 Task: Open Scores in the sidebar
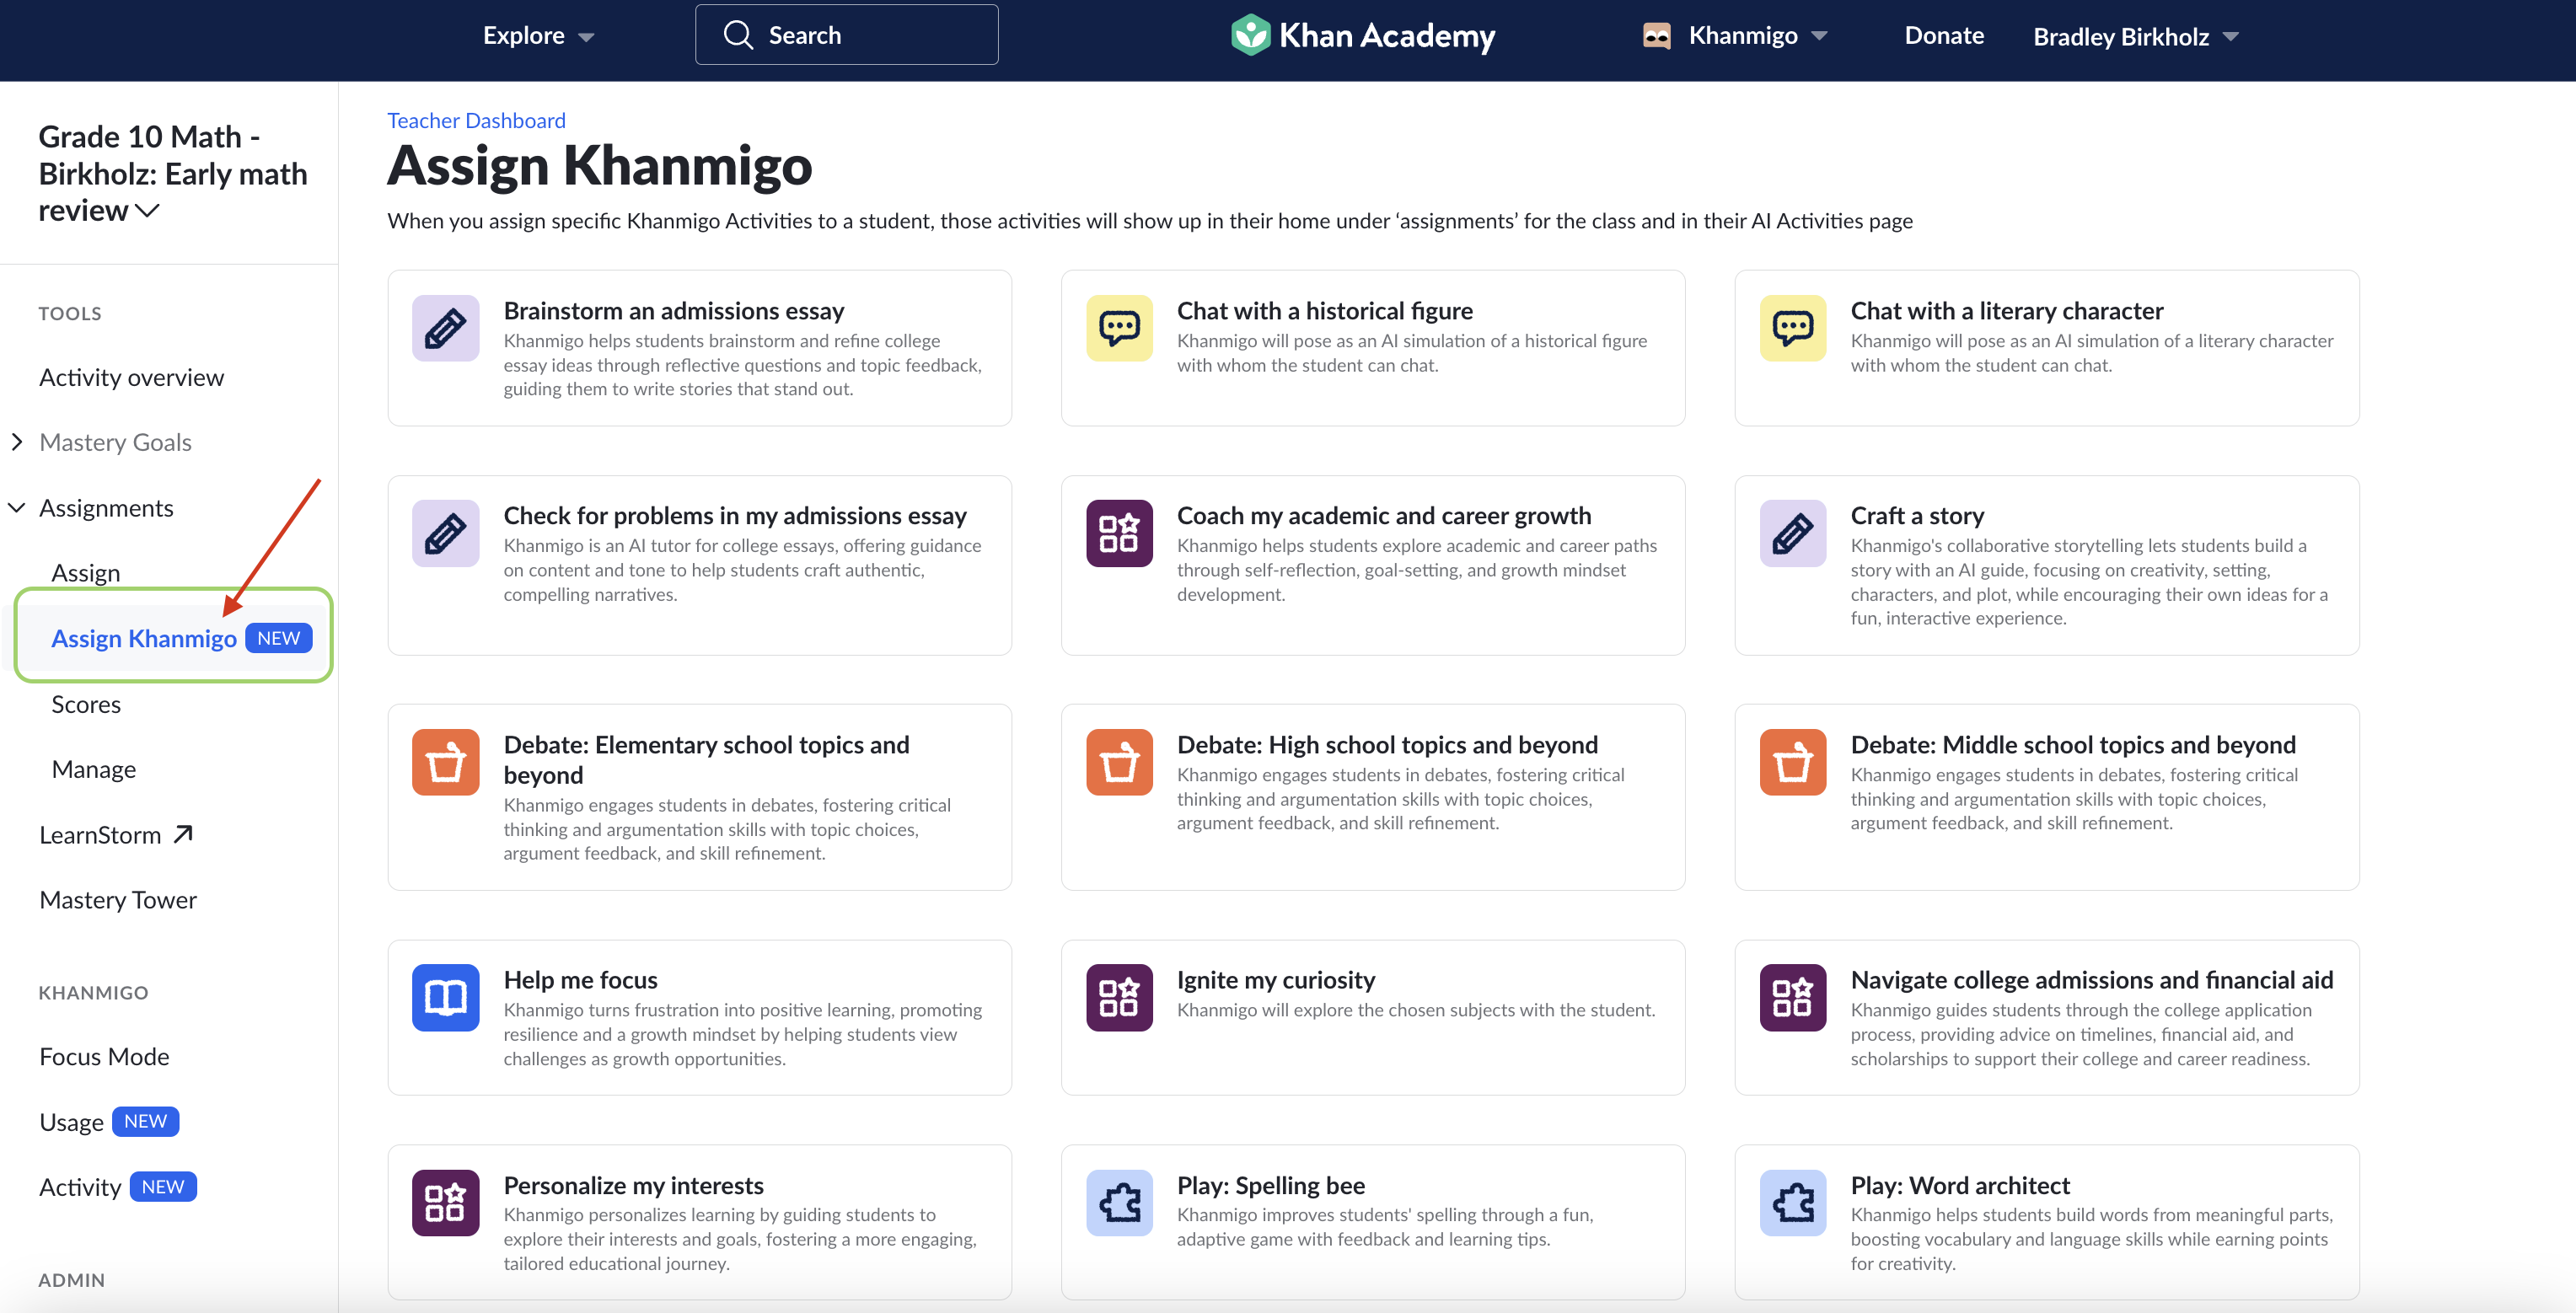pos(86,704)
